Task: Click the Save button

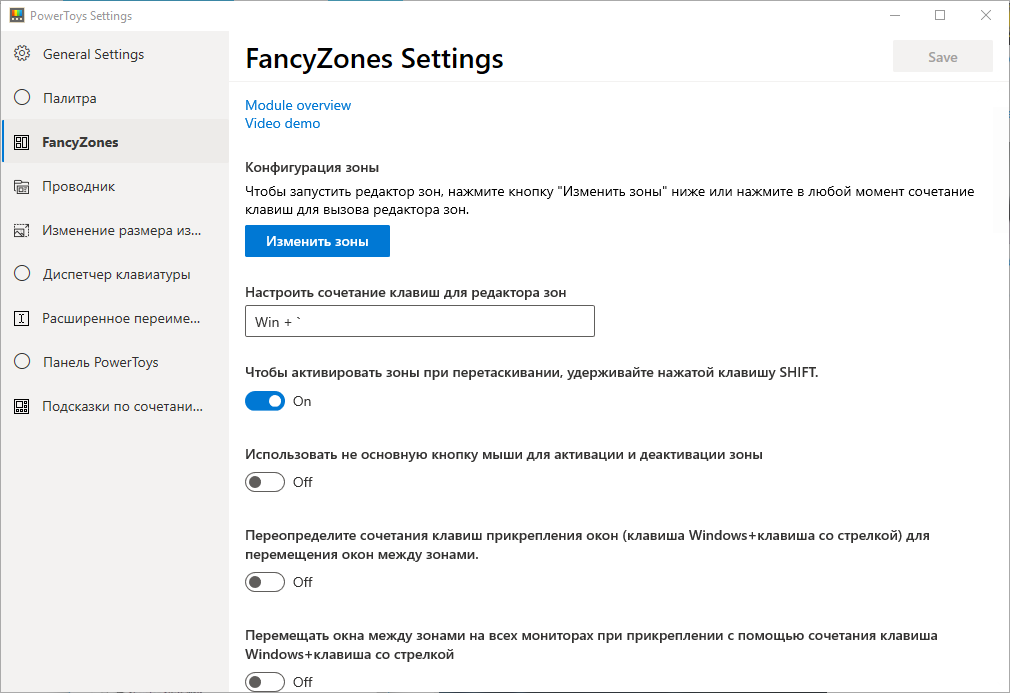Action: coord(942,57)
